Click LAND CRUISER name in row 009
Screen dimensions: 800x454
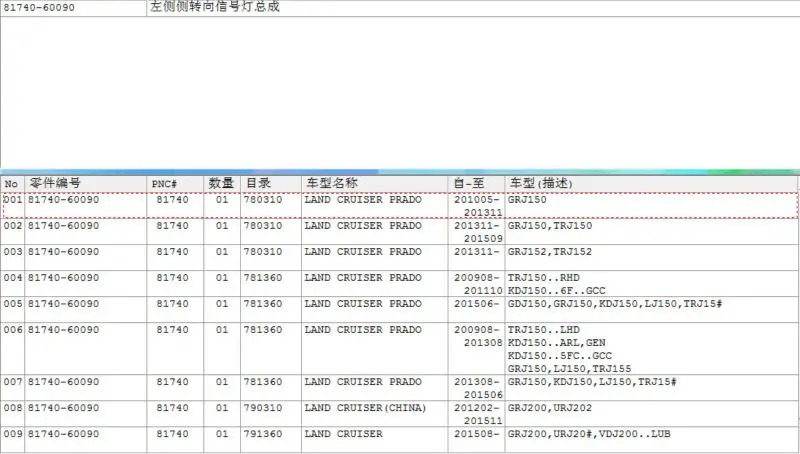343,434
